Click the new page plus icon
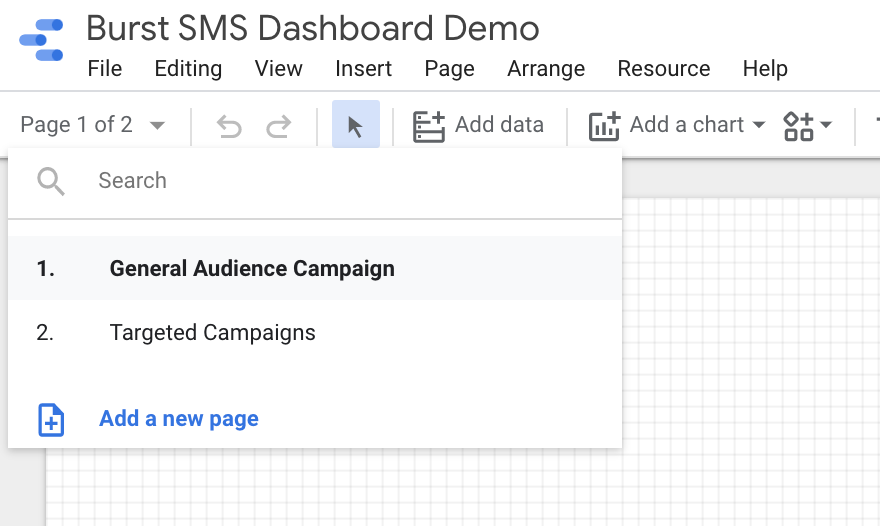 click(x=51, y=419)
